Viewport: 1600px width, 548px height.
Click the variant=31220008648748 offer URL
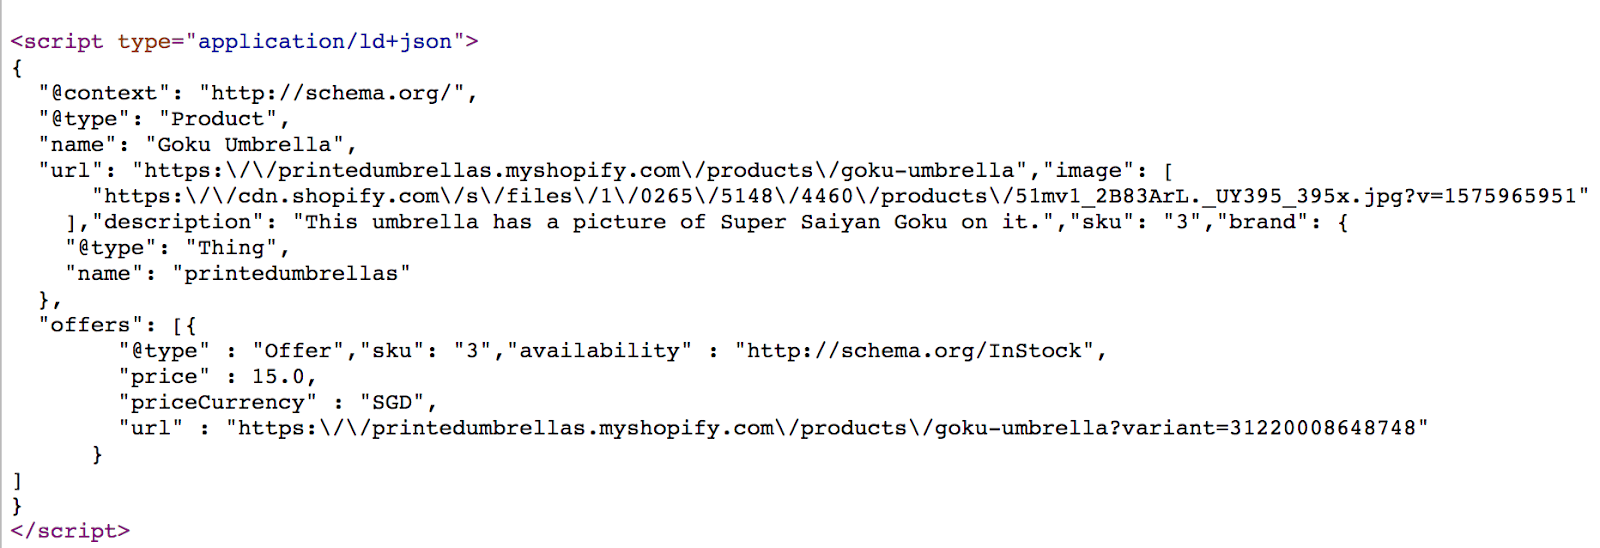pos(827,428)
